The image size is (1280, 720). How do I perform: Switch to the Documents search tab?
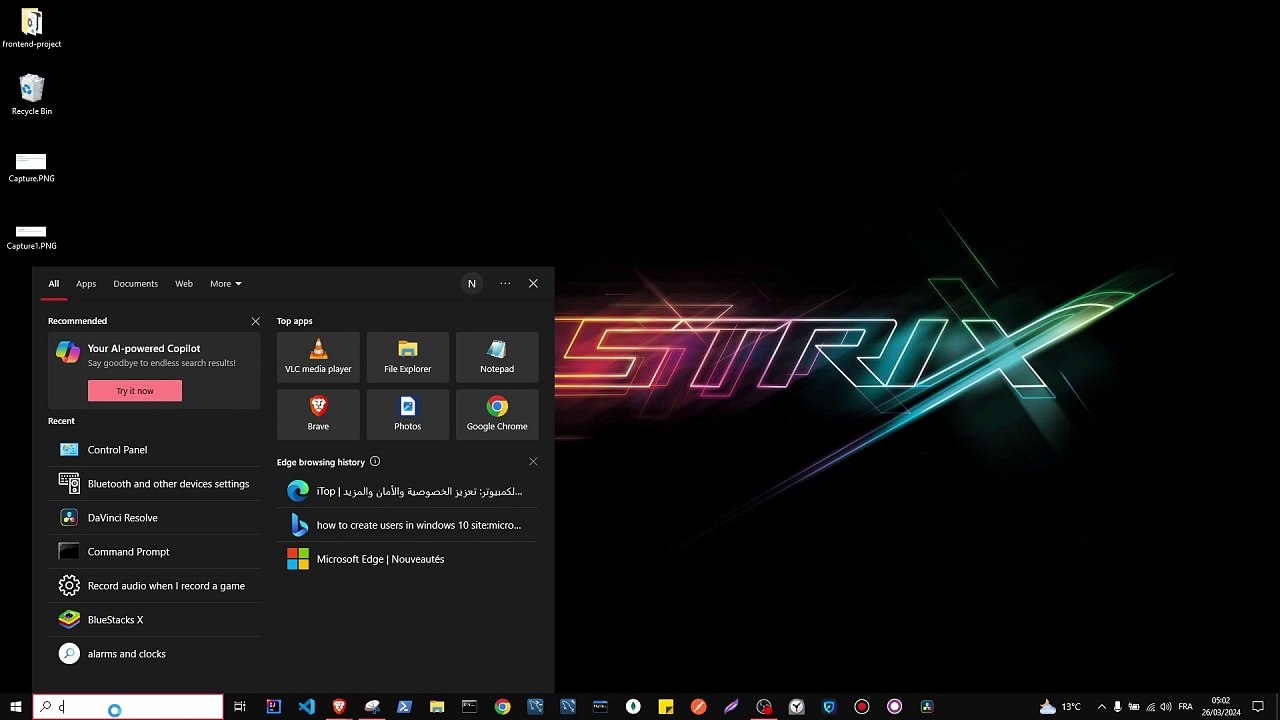coord(135,284)
